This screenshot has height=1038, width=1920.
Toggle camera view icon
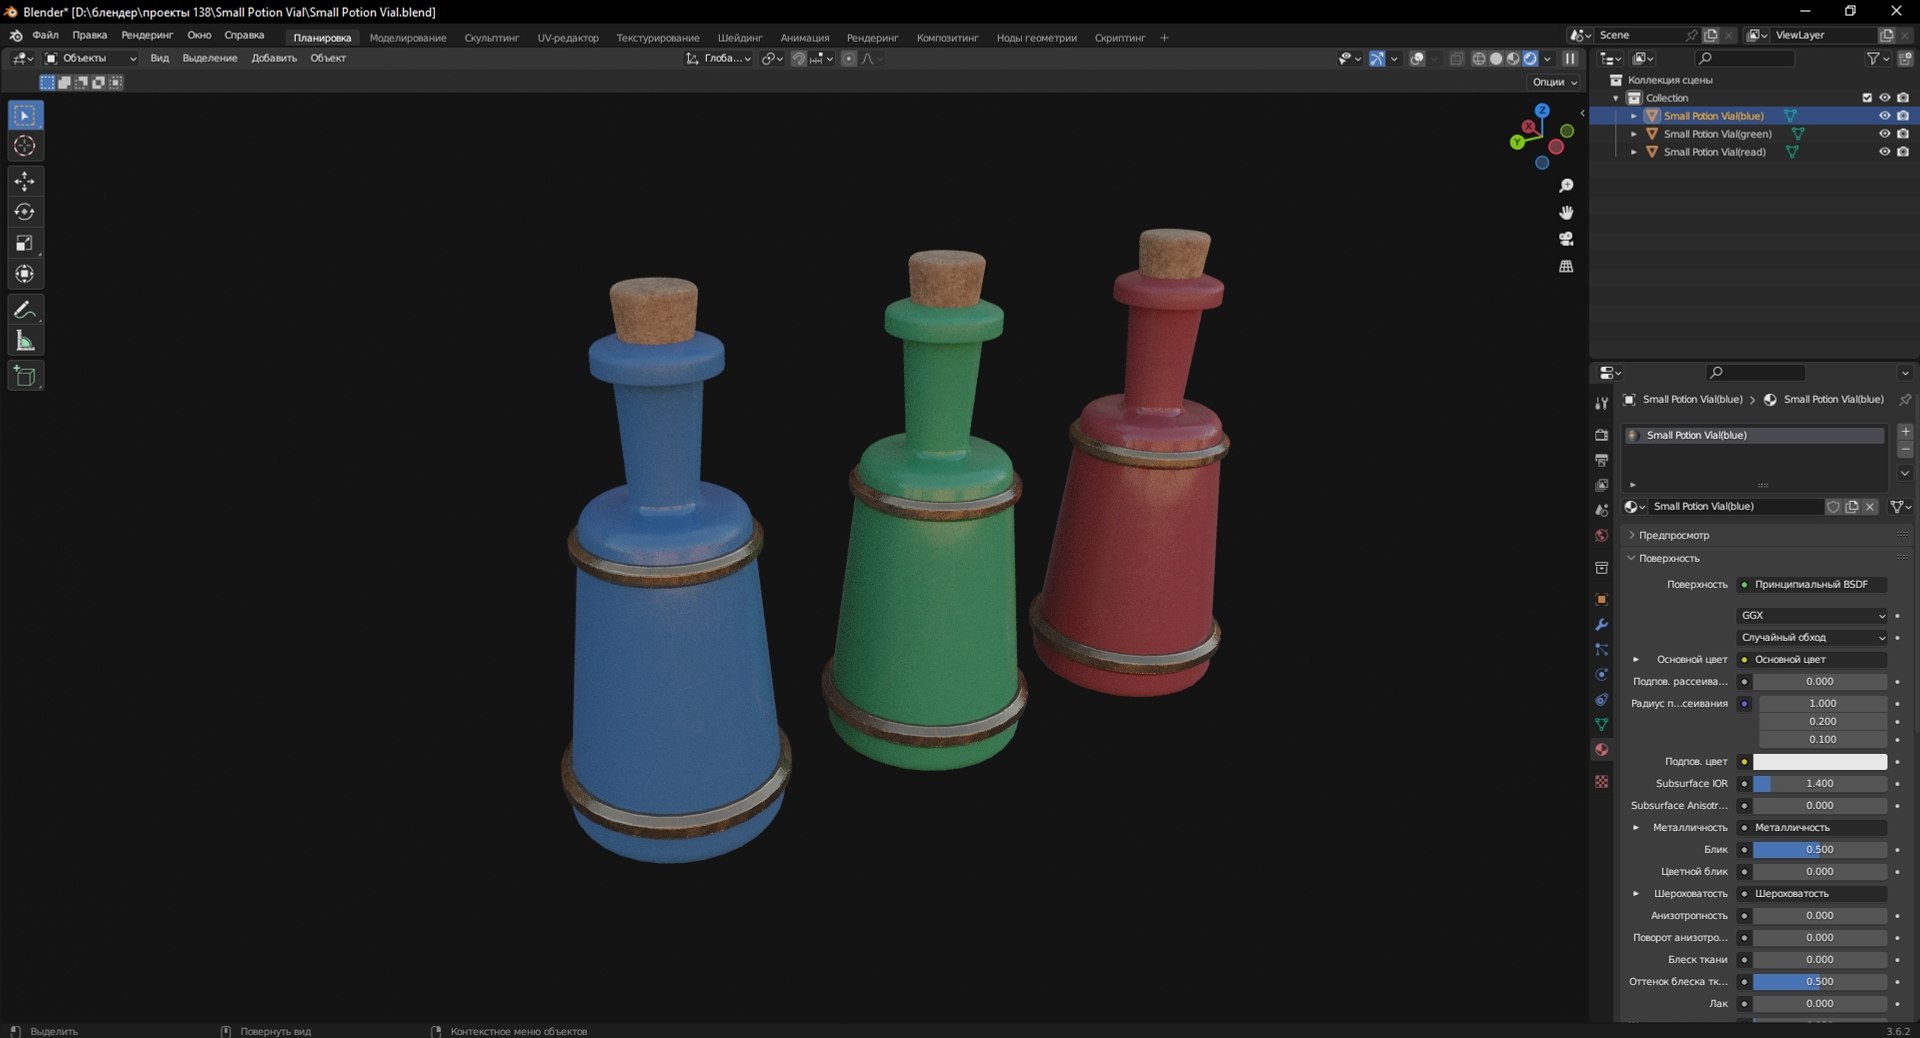coord(1566,239)
